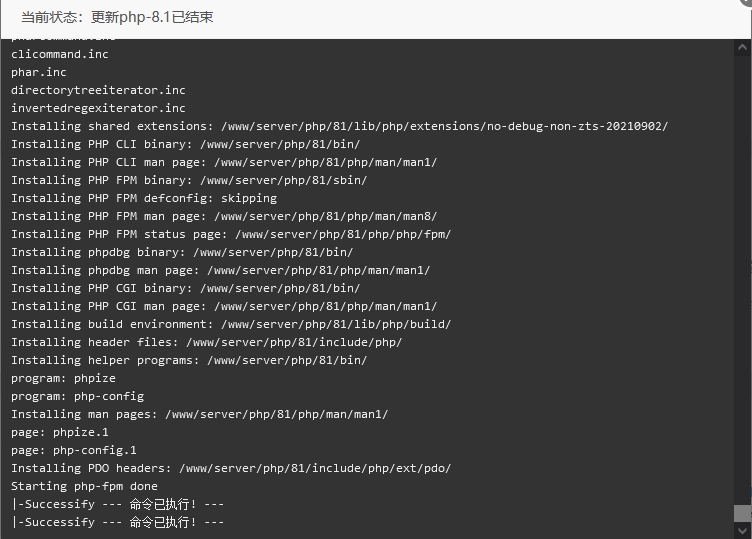This screenshot has width=752, height=539.
Task: Click the phar.inc log line
Action: pos(39,72)
